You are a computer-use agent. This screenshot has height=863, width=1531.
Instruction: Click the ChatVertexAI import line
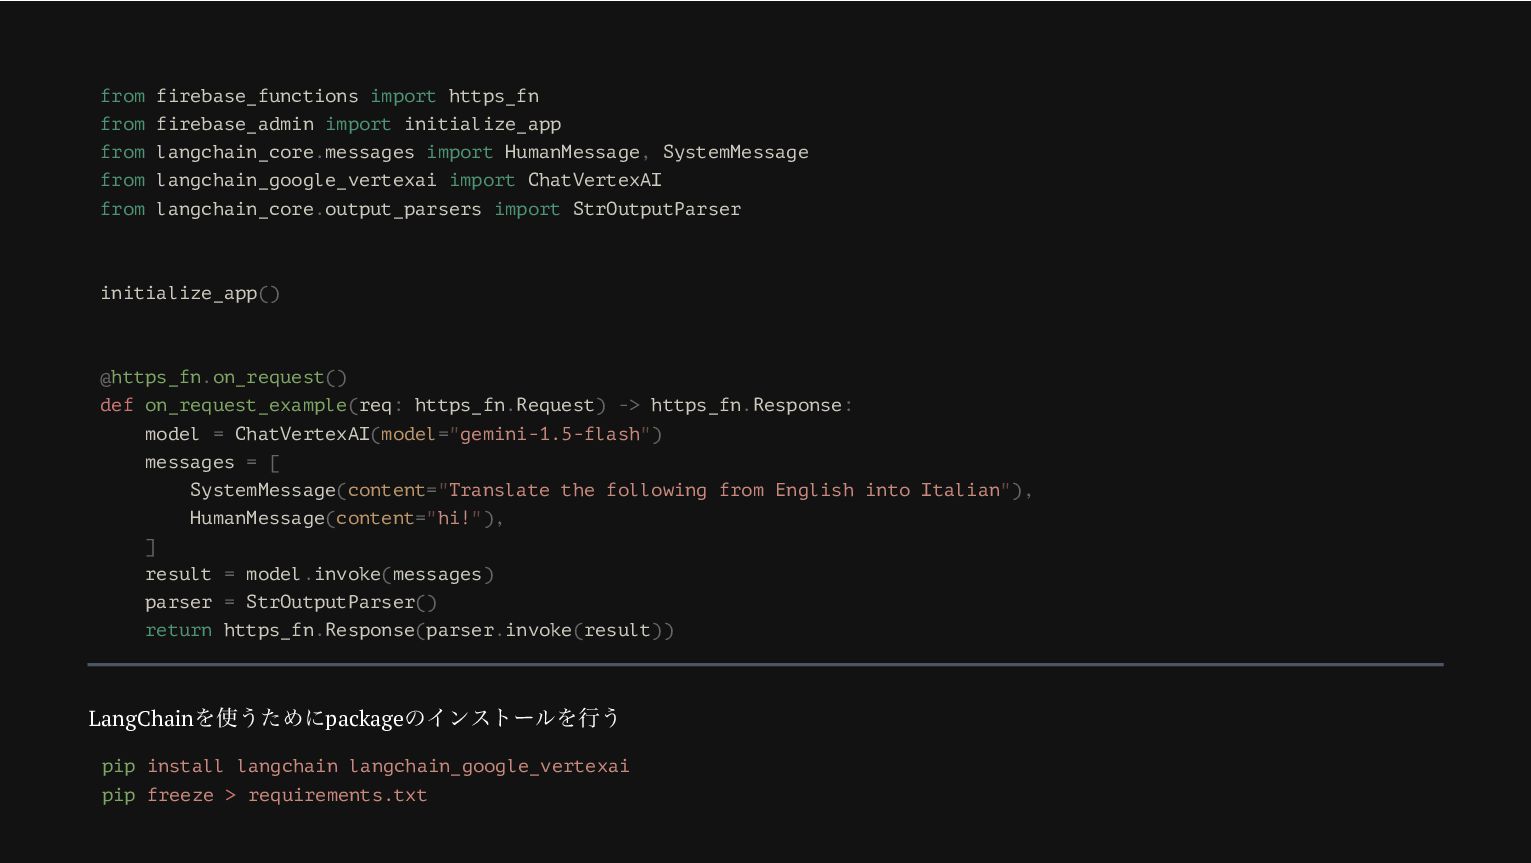[x=381, y=180]
